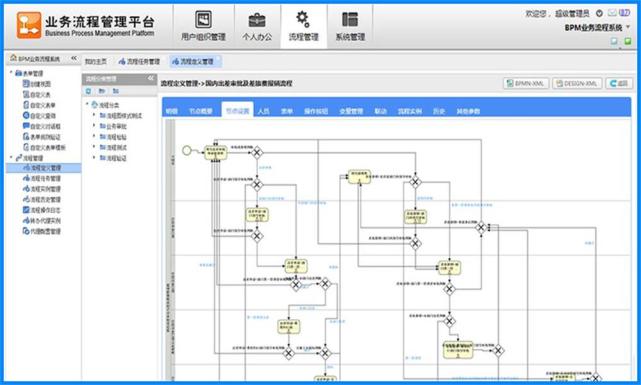Select 流程管理 gear icon in header
This screenshot has height=385, width=641.
pyautogui.click(x=303, y=19)
